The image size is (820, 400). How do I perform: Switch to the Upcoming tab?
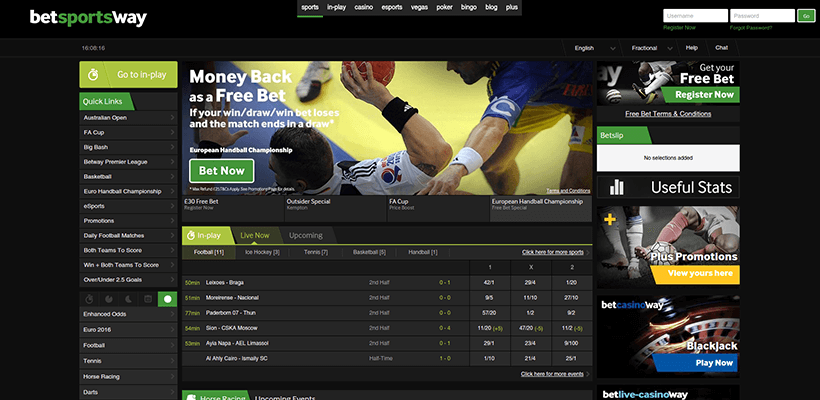coord(305,235)
